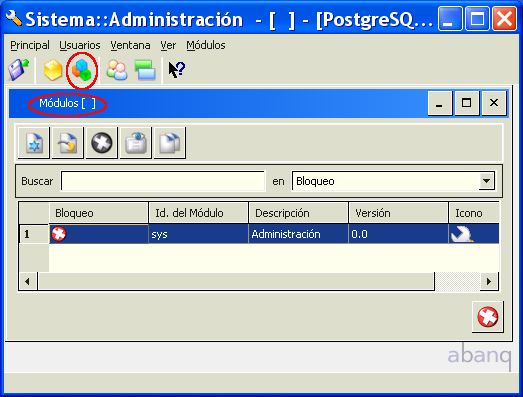The height and width of the screenshot is (397, 523).
Task: Click the table's left scroll arrow
Action: 28,282
